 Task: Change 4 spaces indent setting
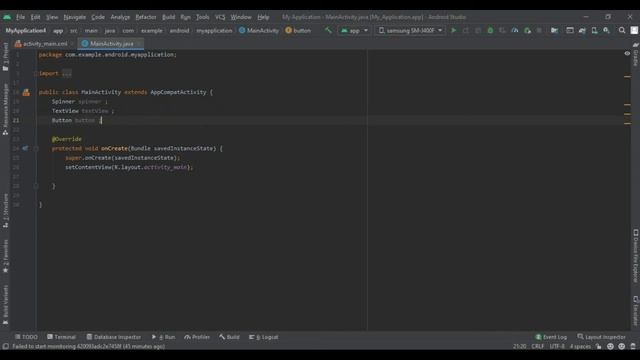(x=580, y=346)
